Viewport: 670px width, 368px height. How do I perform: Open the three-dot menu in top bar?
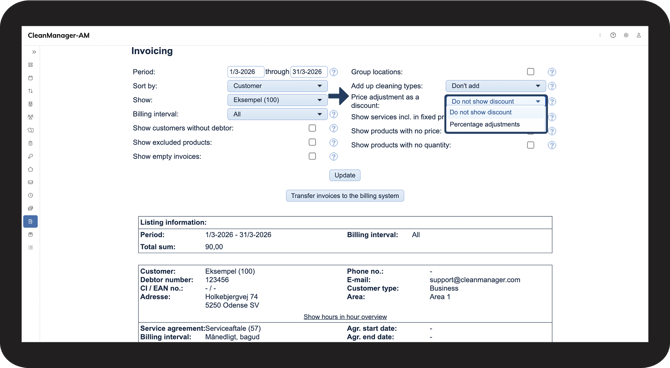600,35
